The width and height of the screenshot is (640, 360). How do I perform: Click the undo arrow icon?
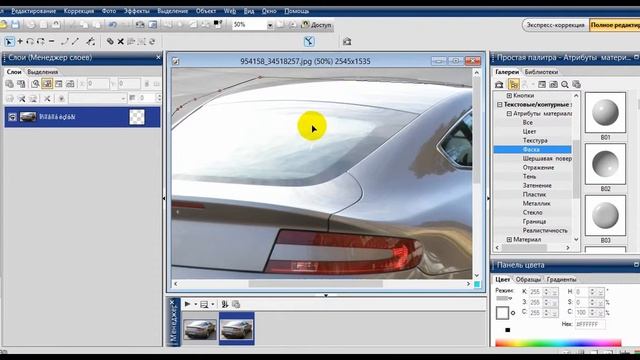(112, 24)
